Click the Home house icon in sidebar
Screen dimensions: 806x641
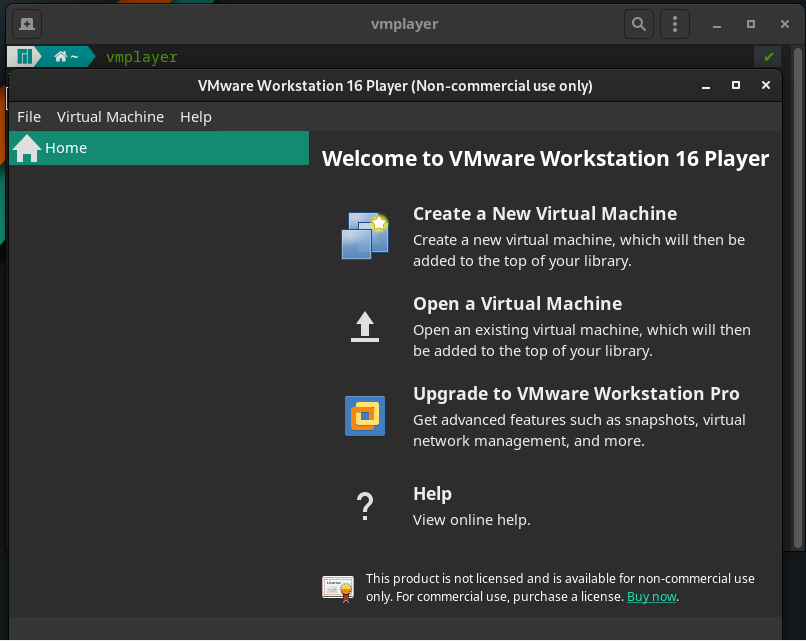click(x=27, y=148)
